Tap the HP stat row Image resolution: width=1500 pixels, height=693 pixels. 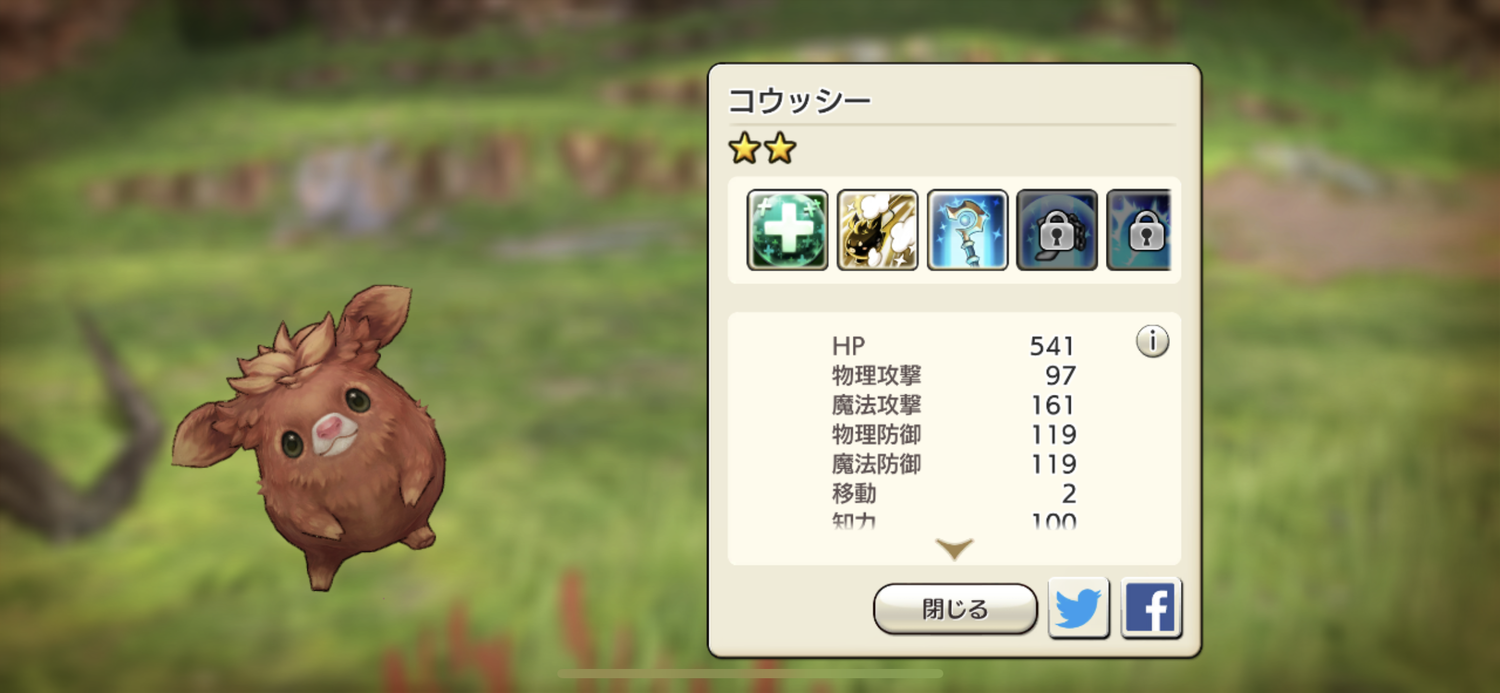(x=954, y=347)
